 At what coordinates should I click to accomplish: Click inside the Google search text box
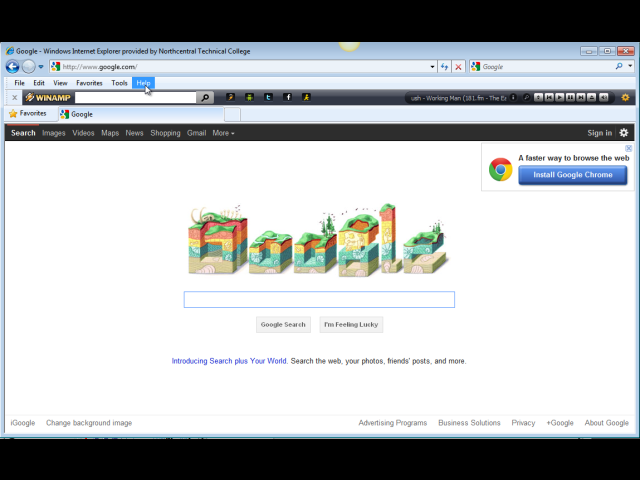click(x=319, y=300)
